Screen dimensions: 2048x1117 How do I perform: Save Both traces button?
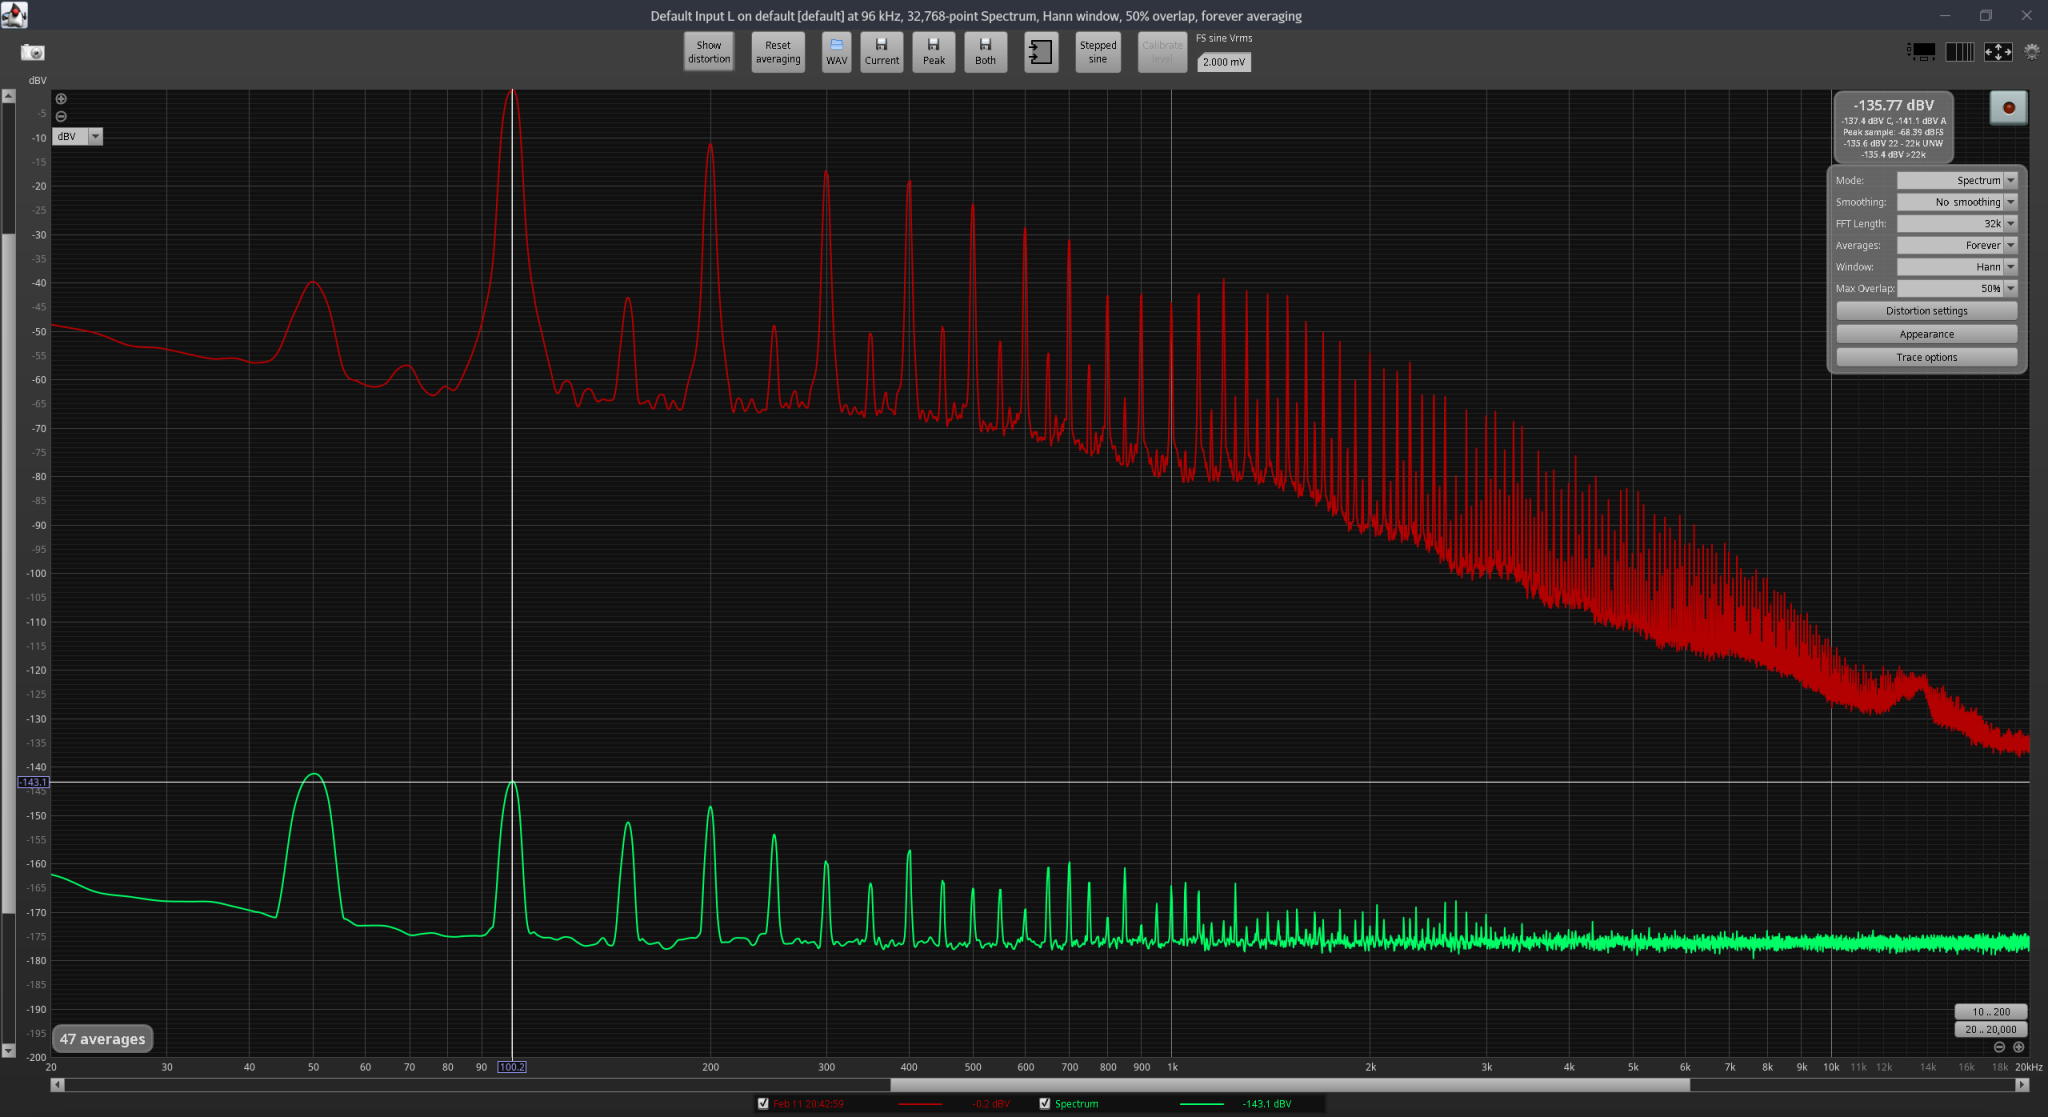click(x=986, y=52)
